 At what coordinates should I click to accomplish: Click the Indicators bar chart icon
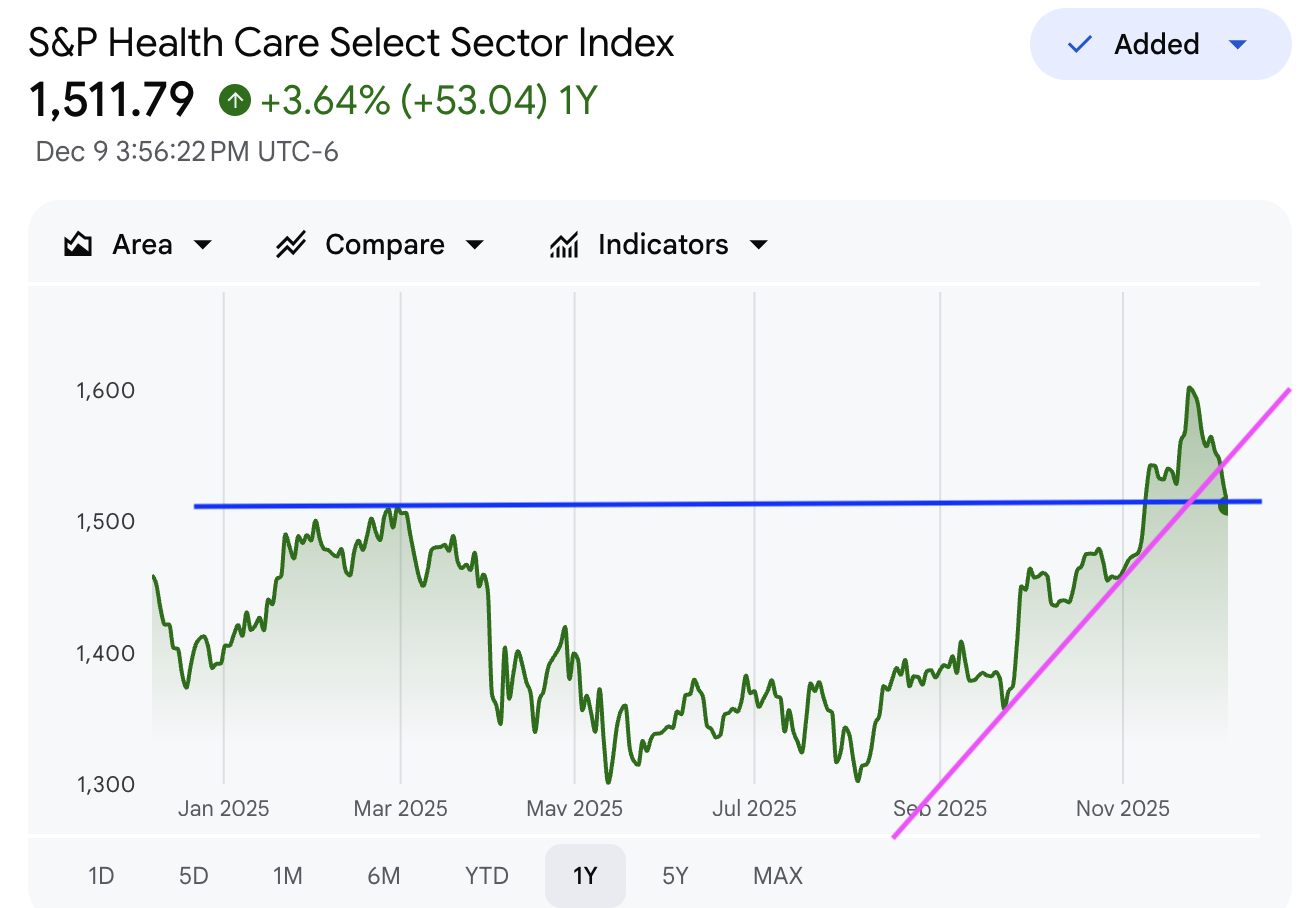pos(565,245)
